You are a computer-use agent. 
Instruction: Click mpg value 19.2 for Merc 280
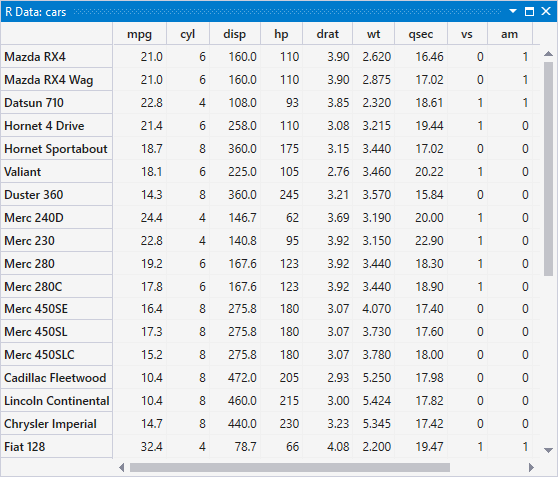152,263
